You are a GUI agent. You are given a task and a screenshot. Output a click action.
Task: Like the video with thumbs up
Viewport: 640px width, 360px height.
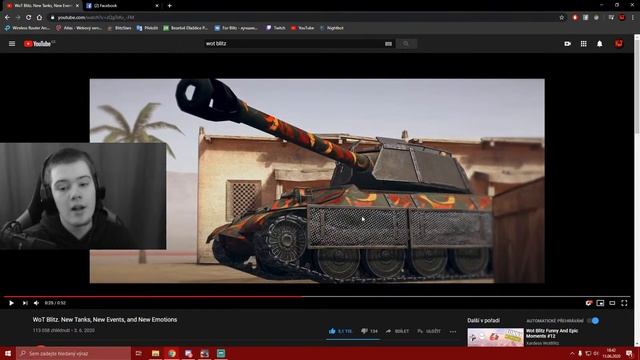coord(340,331)
